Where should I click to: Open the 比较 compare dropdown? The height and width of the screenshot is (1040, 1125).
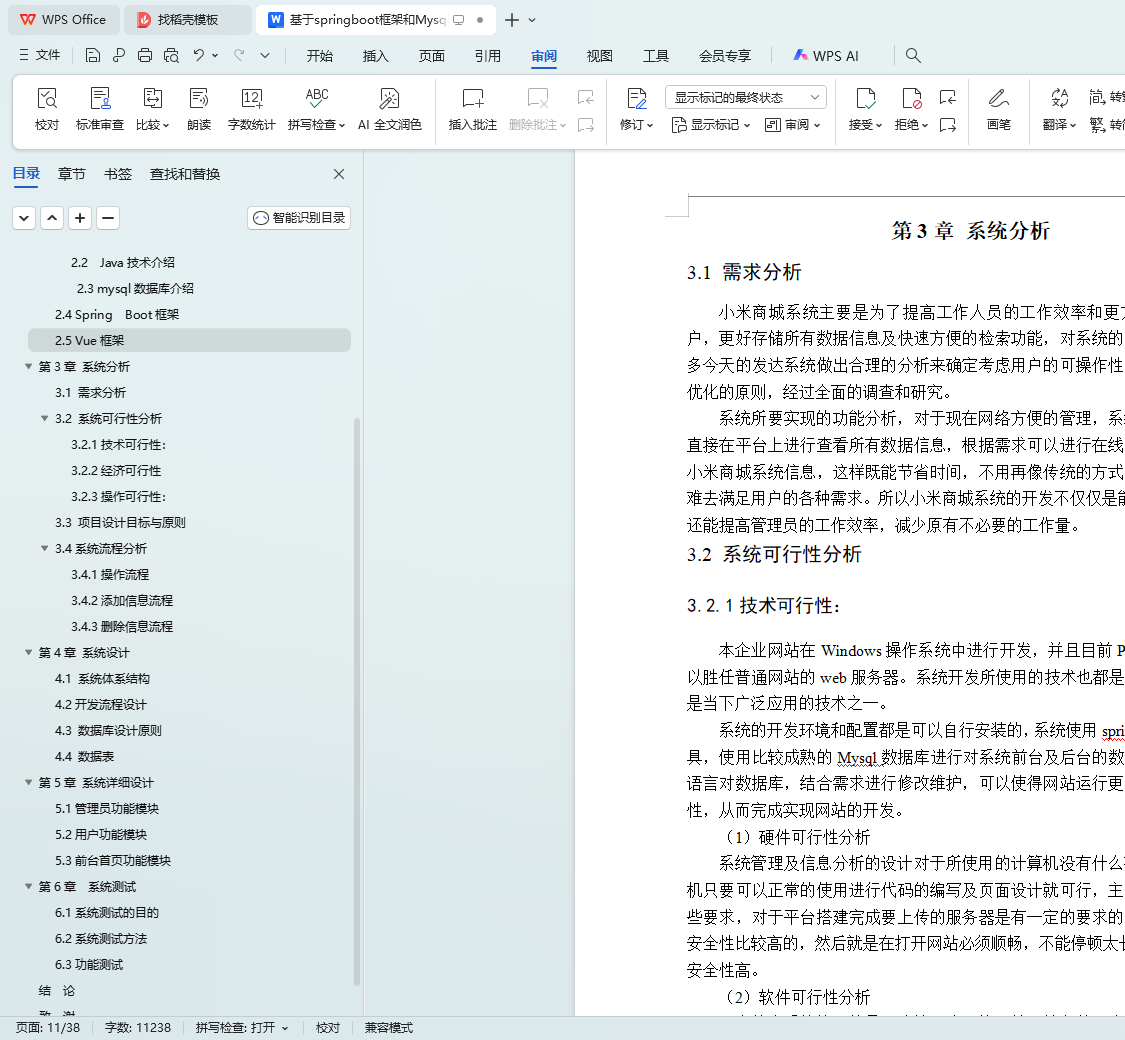(x=153, y=125)
